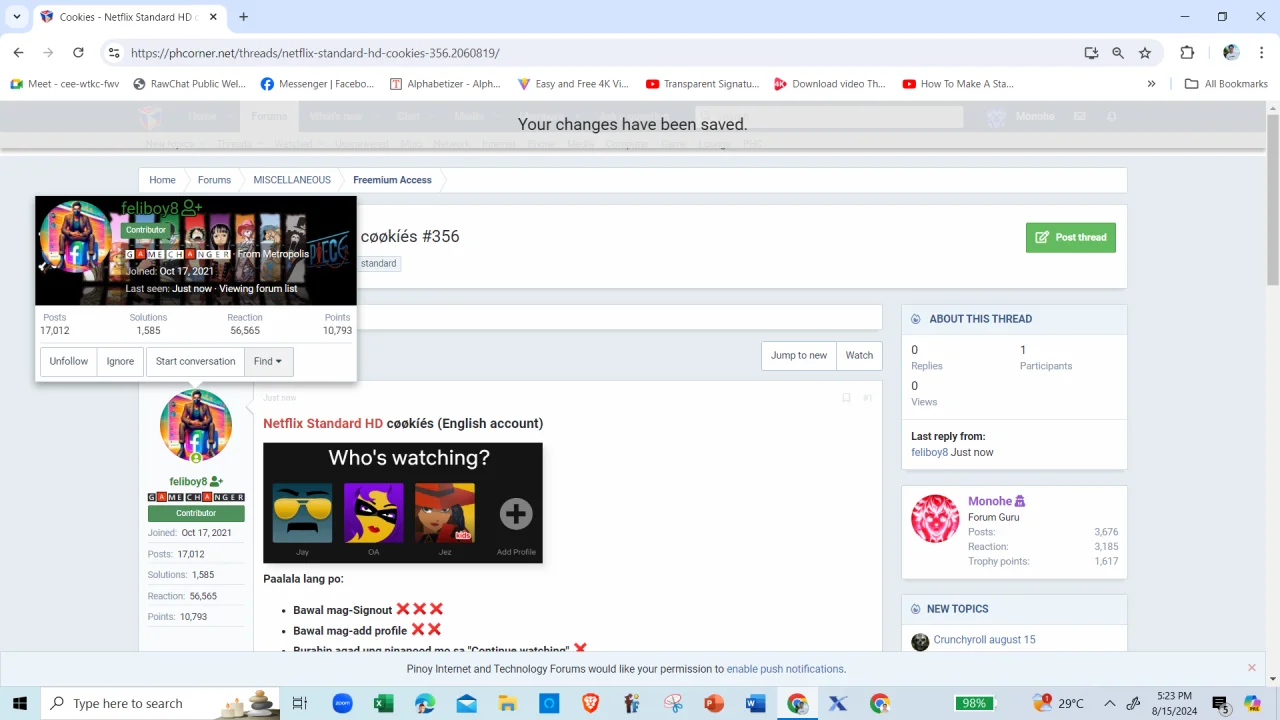1280x720 pixels.
Task: Click Ignore in the profile popup
Action: point(120,361)
